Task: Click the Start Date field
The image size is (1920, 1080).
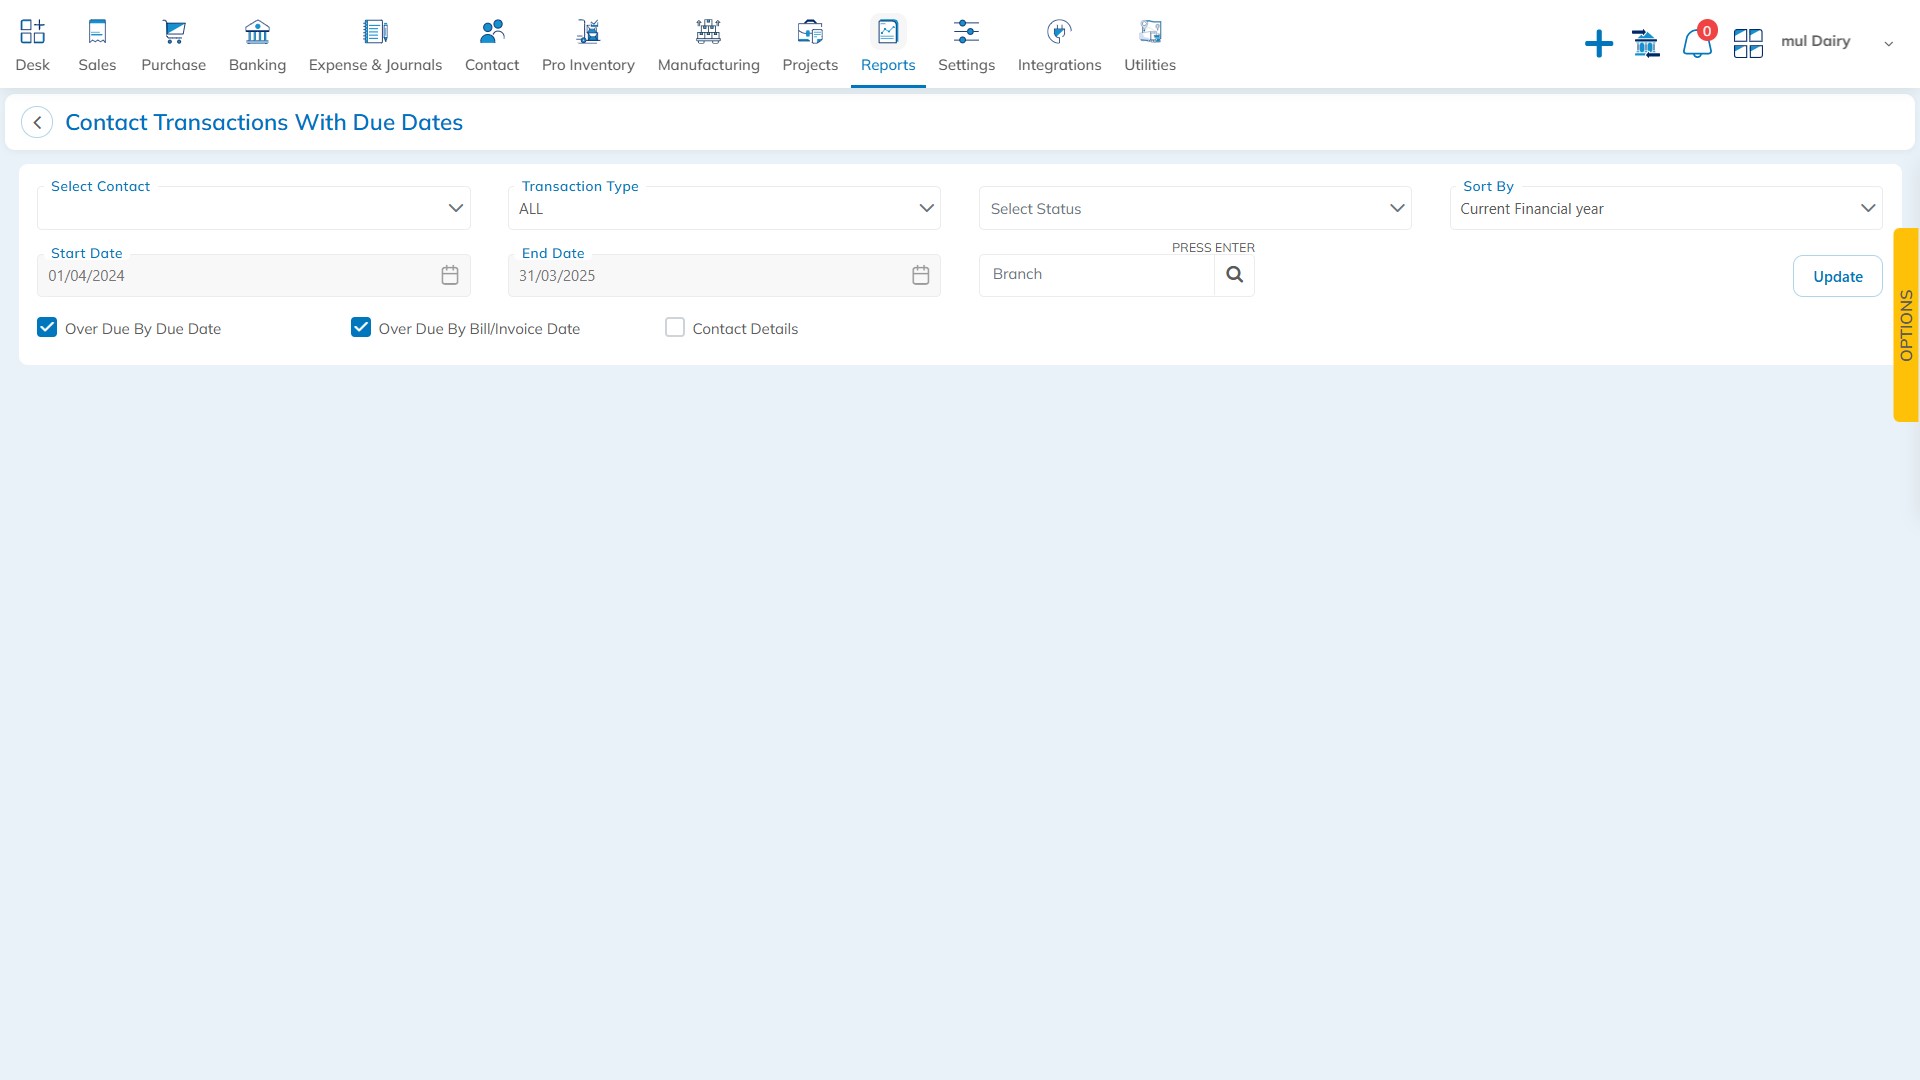Action: click(254, 275)
